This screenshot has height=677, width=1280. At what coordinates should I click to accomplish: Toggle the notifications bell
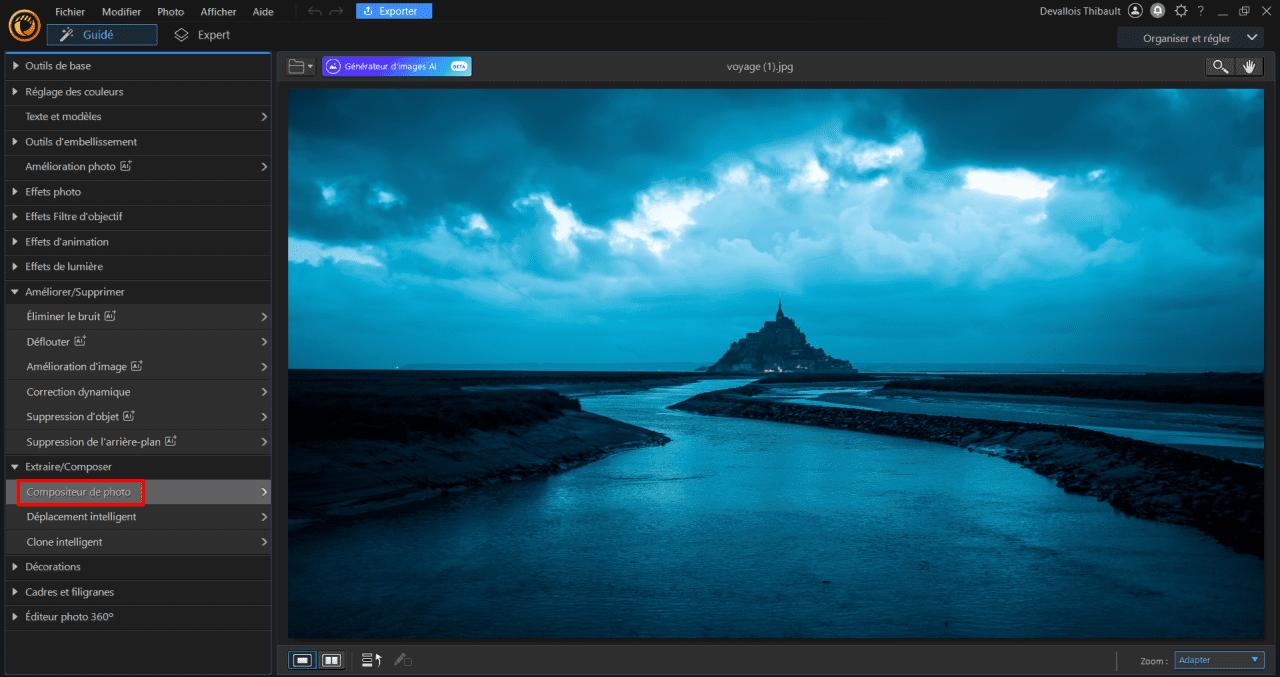click(1157, 11)
